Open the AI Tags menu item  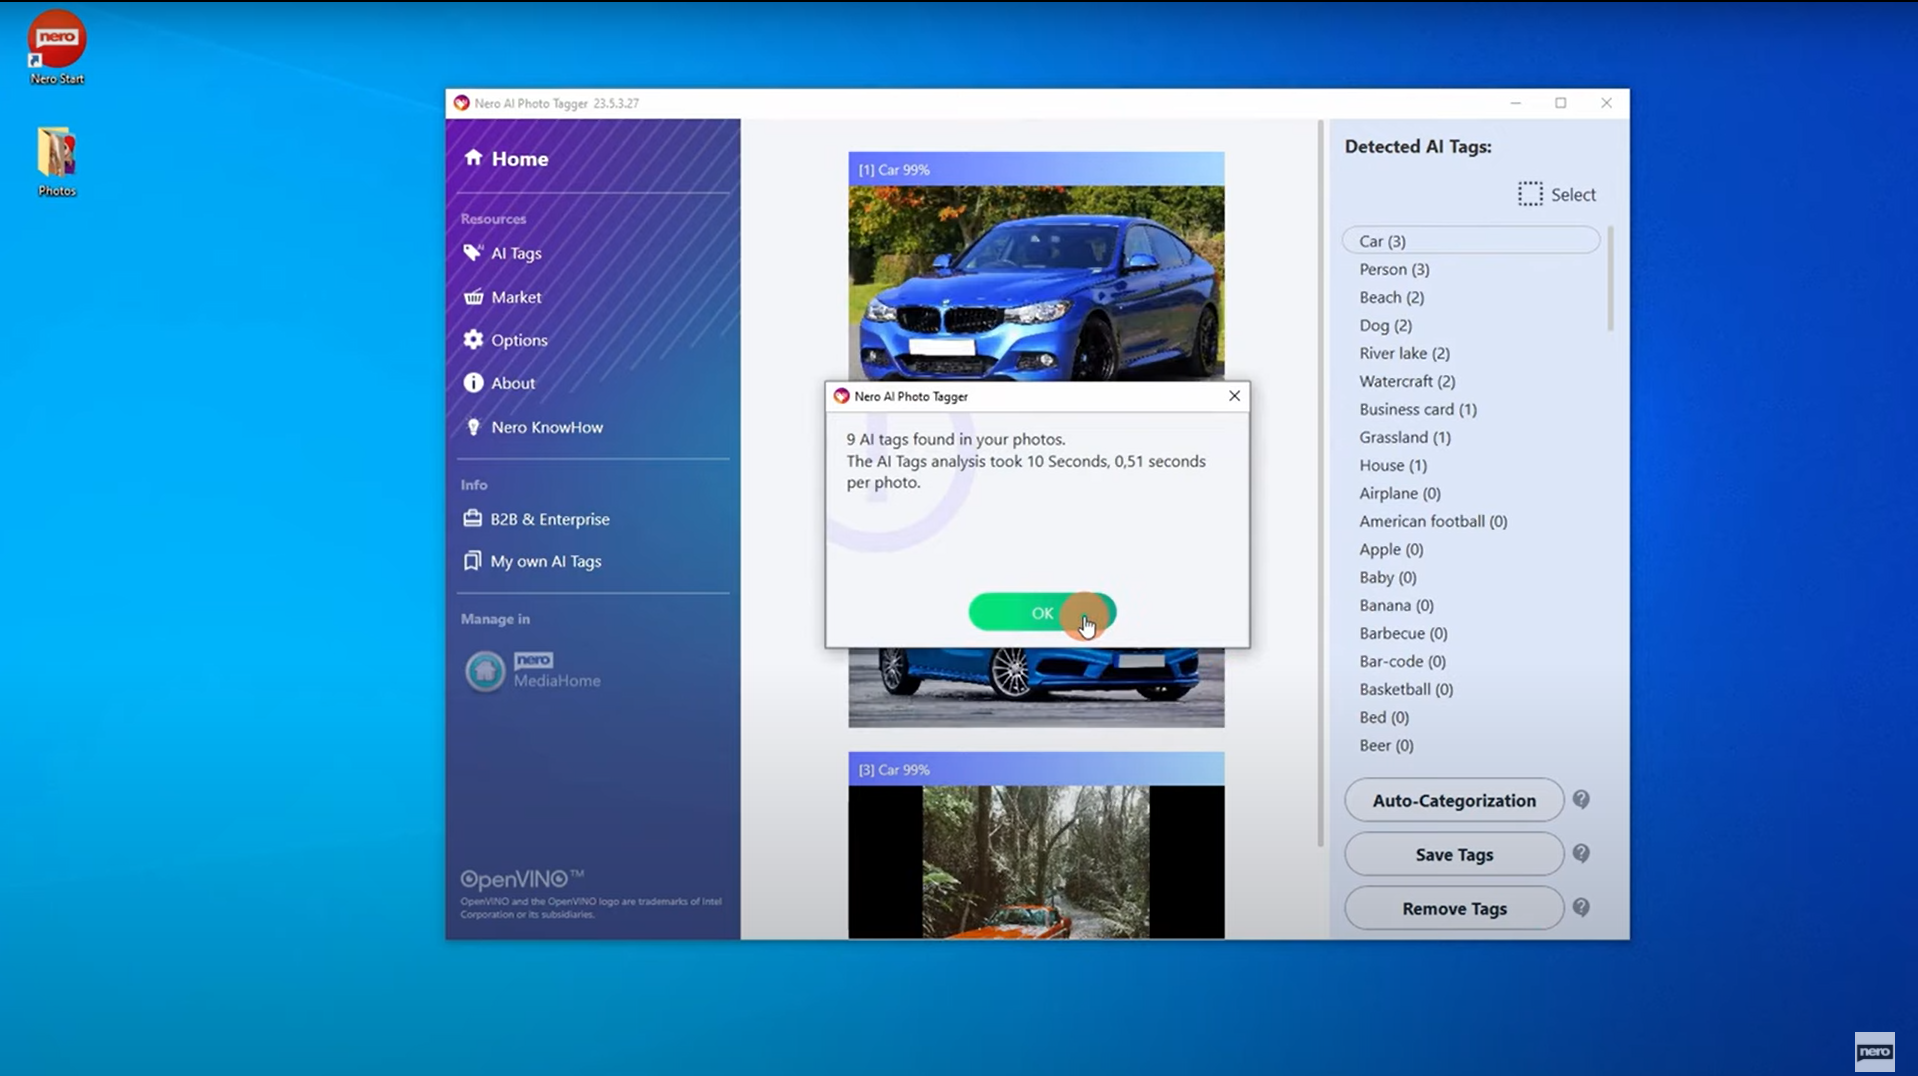pos(516,253)
